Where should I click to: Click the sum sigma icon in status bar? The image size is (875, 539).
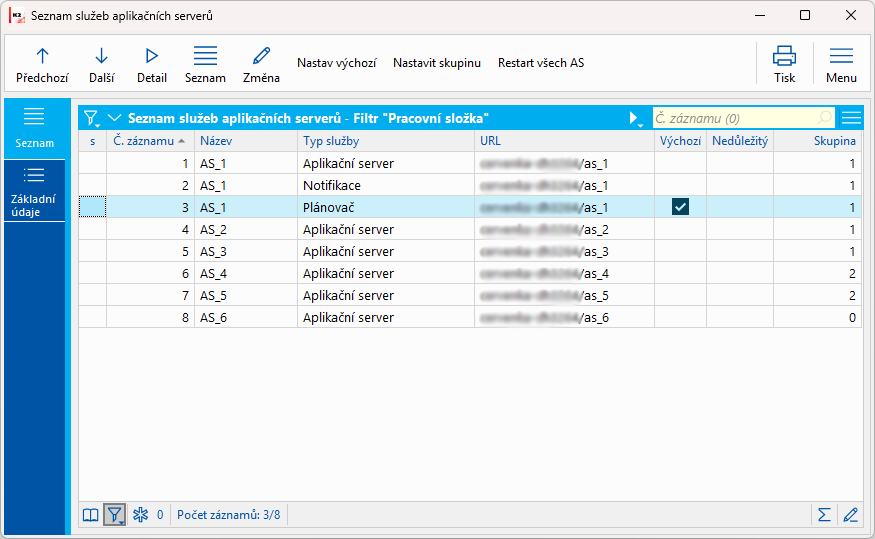824,514
